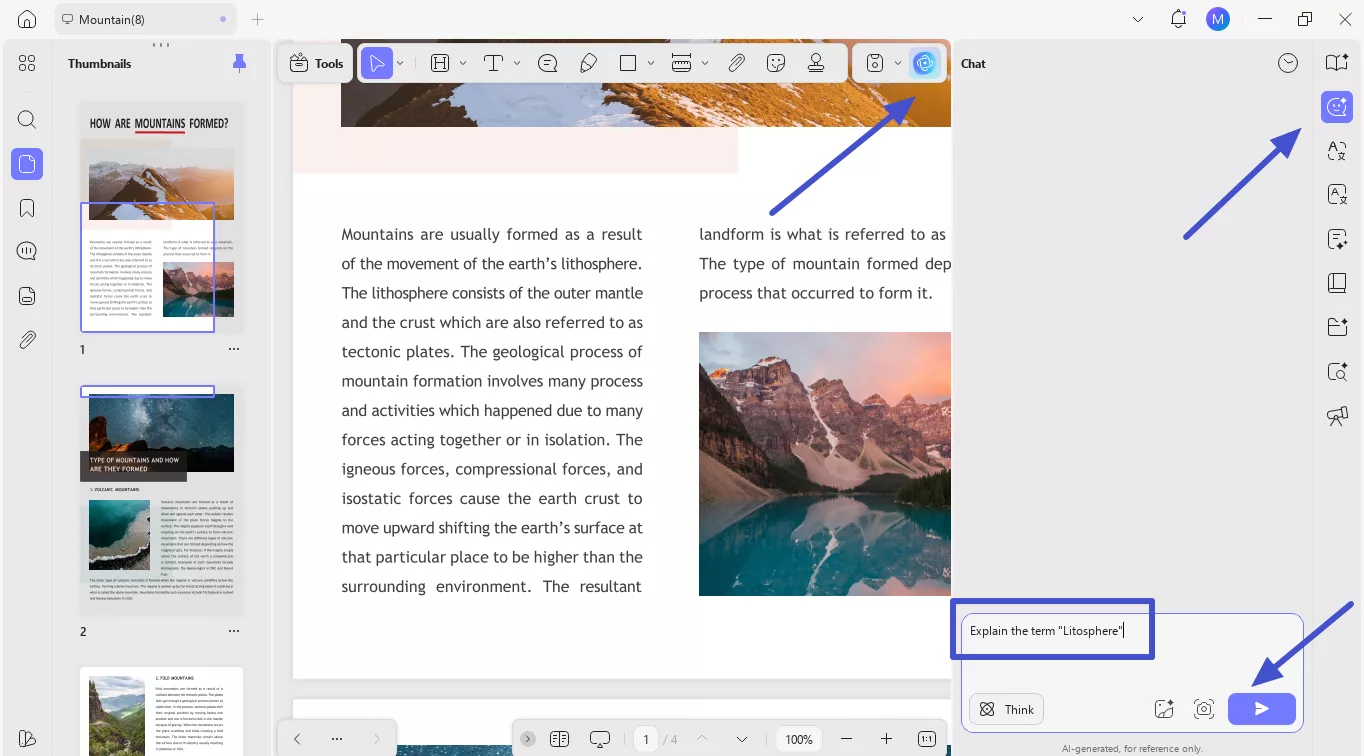The height and width of the screenshot is (756, 1364).
Task: Expand the shape tool options dropdown
Action: 649,62
